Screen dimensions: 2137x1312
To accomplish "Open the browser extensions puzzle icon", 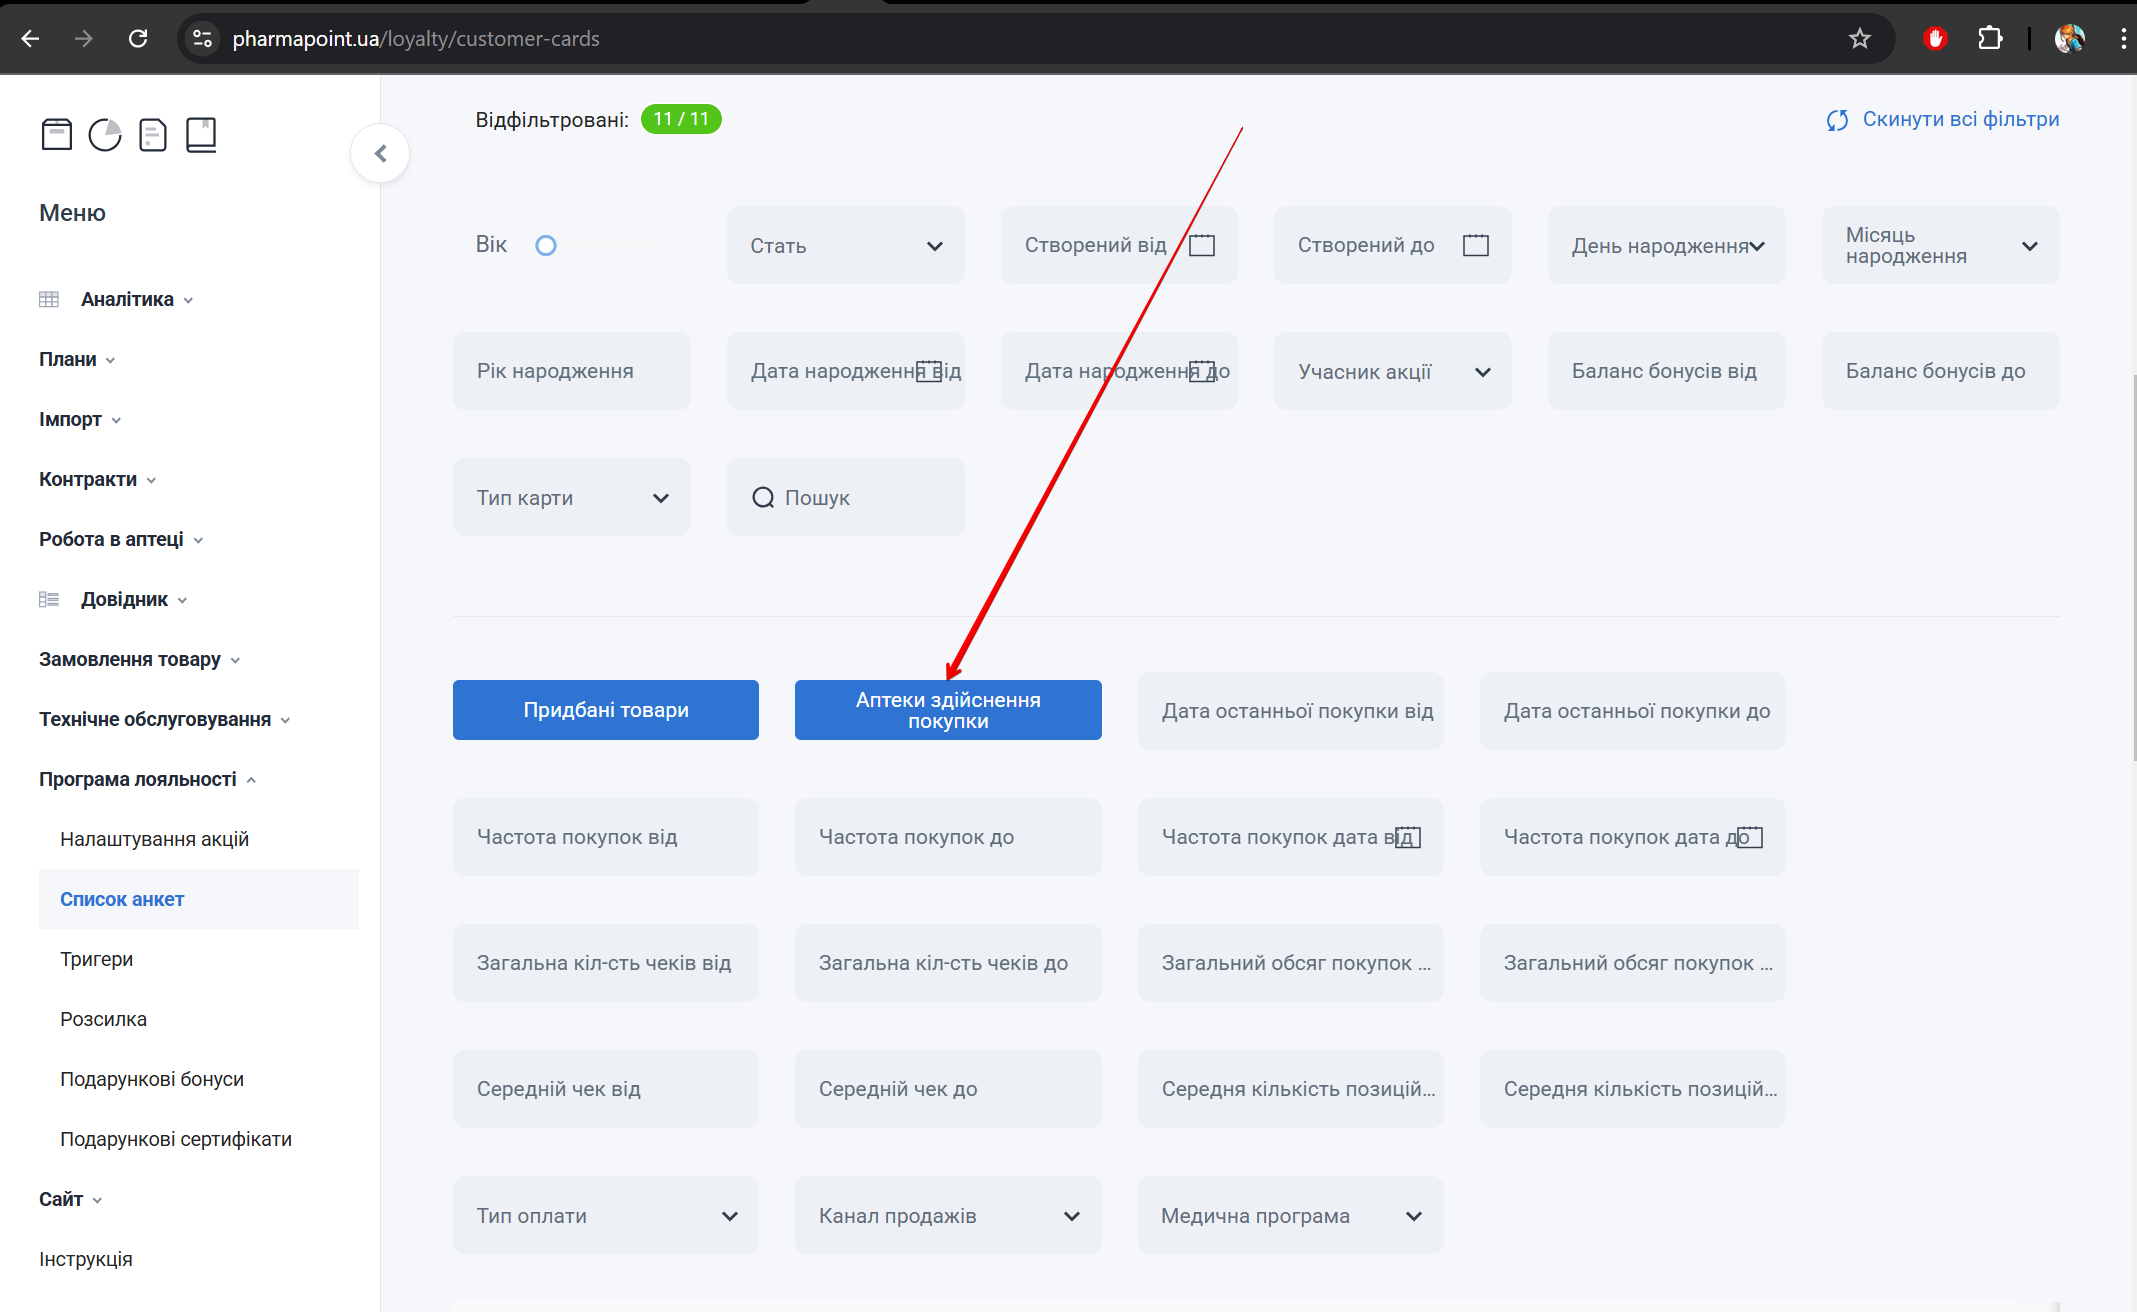I will point(1990,38).
